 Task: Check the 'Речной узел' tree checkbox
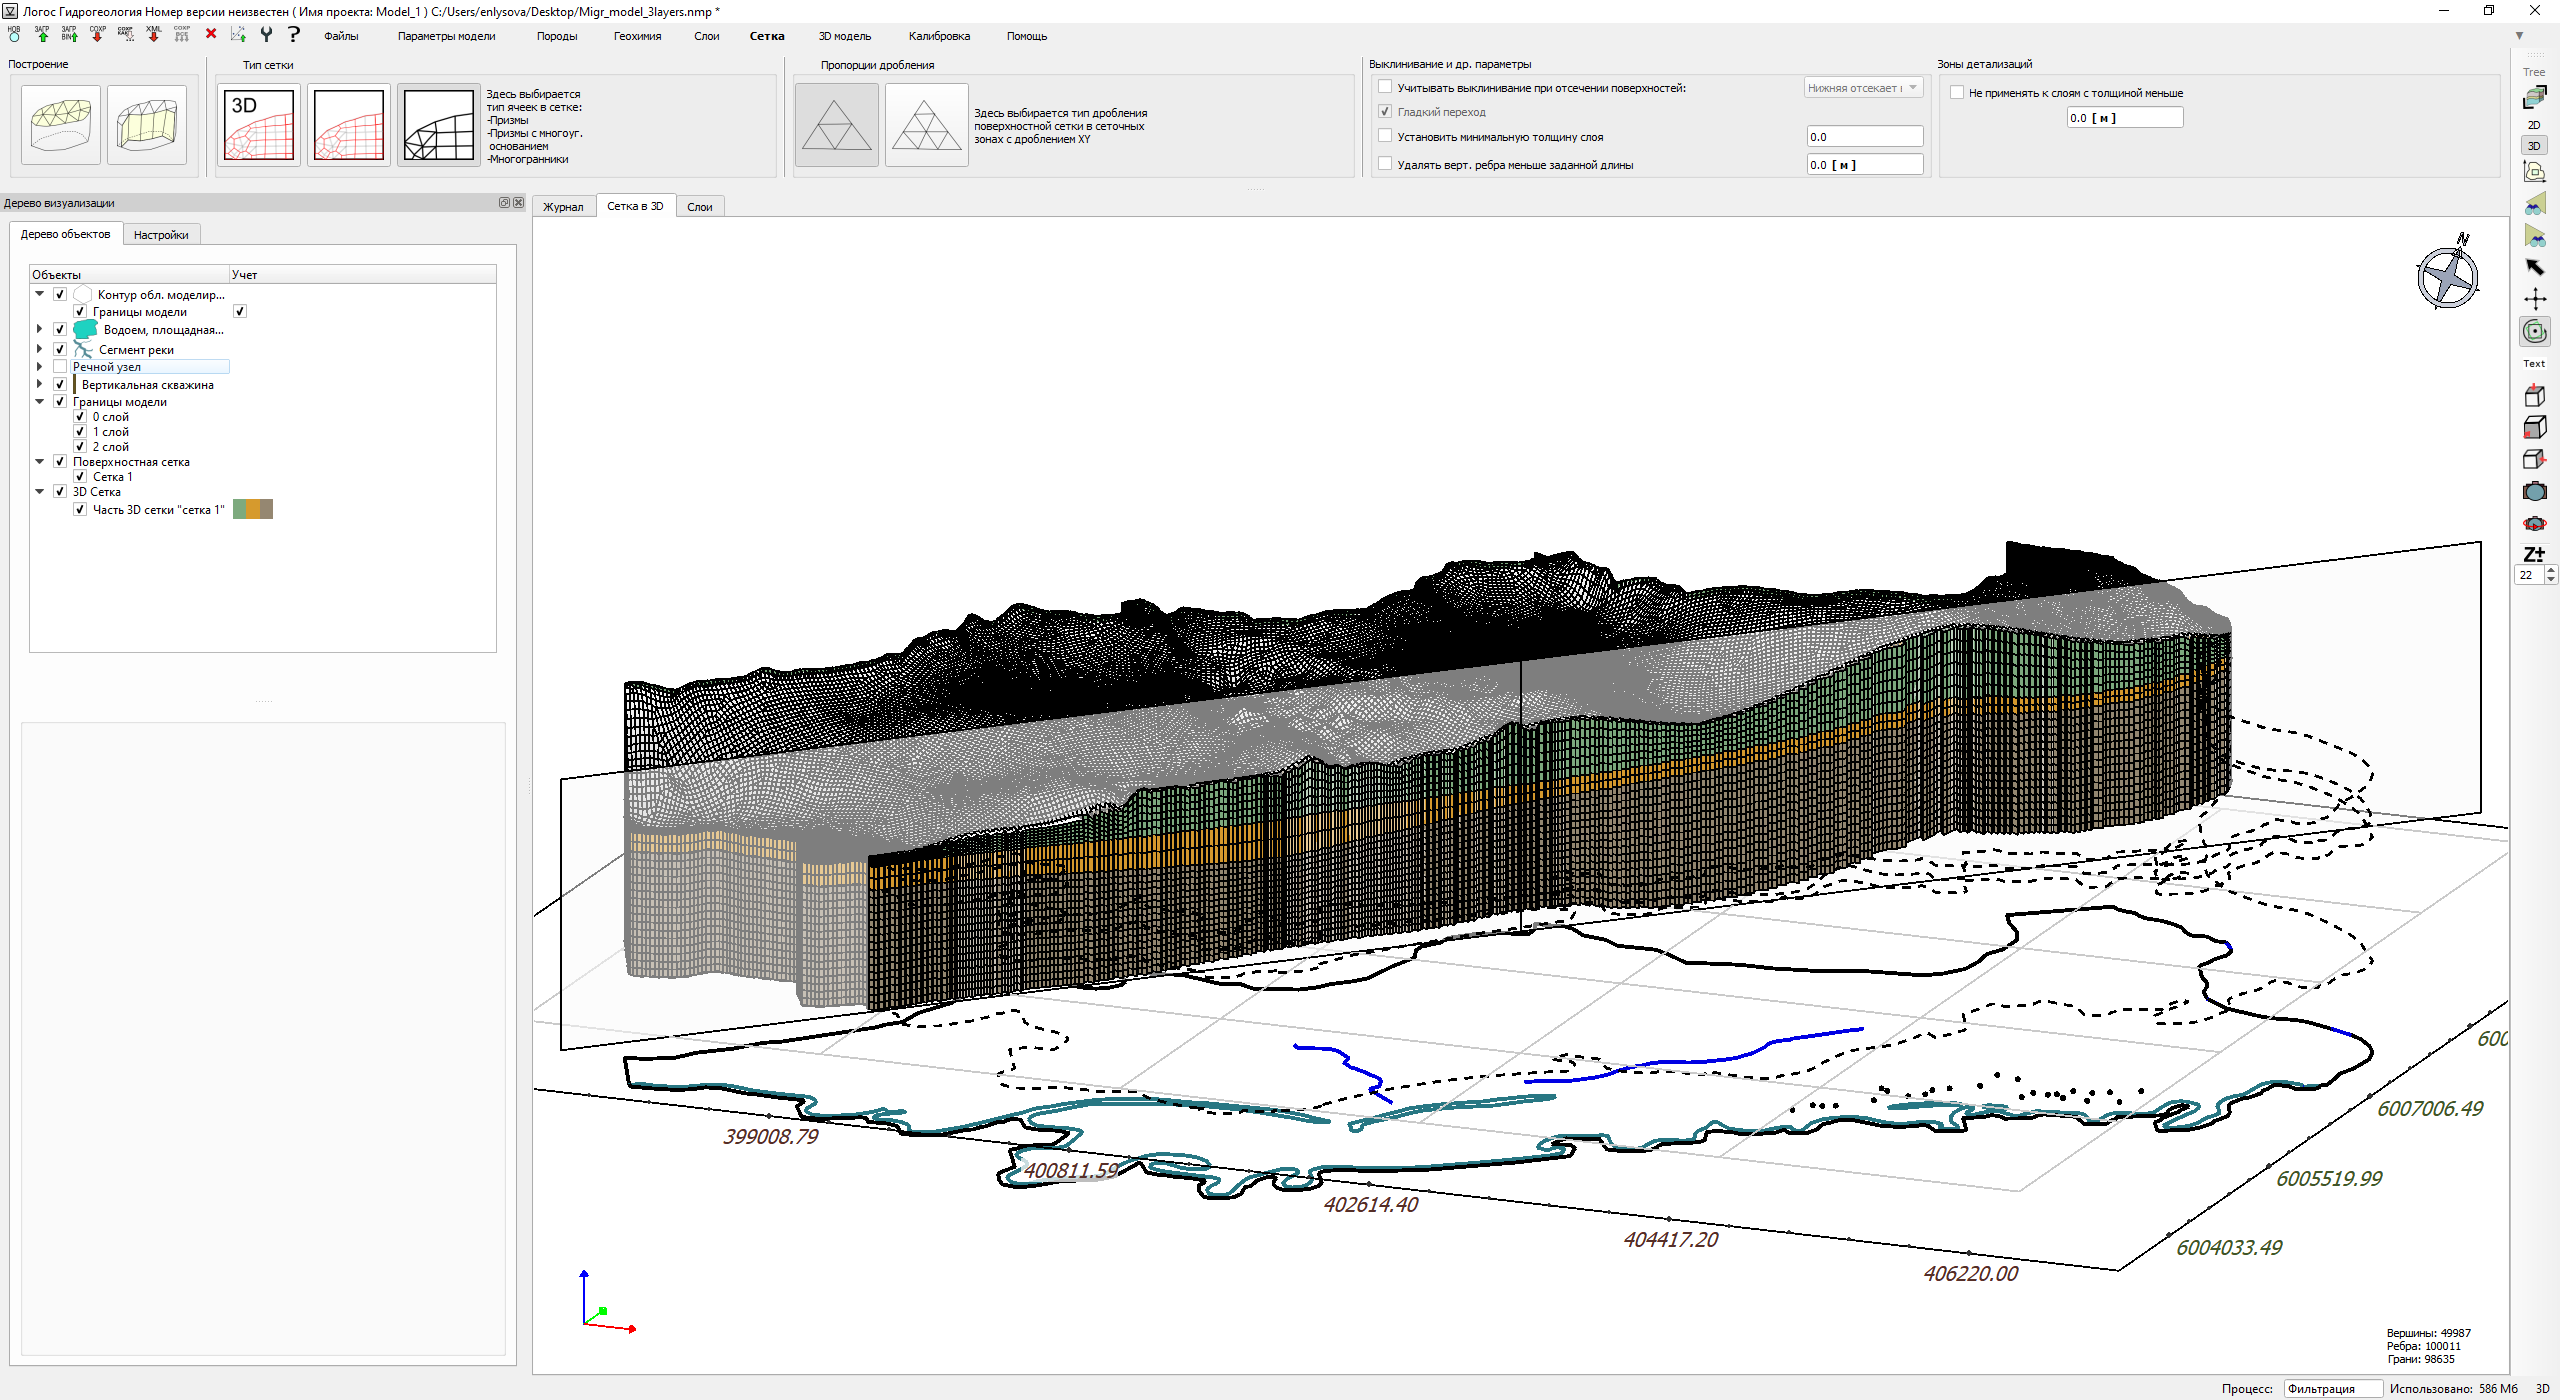60,367
